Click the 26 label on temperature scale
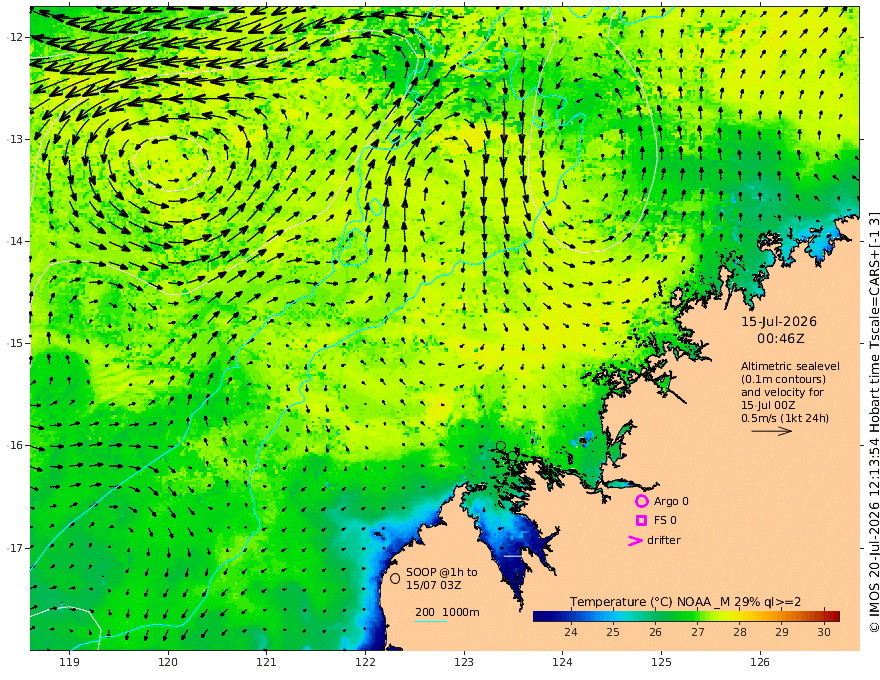 (x=655, y=632)
